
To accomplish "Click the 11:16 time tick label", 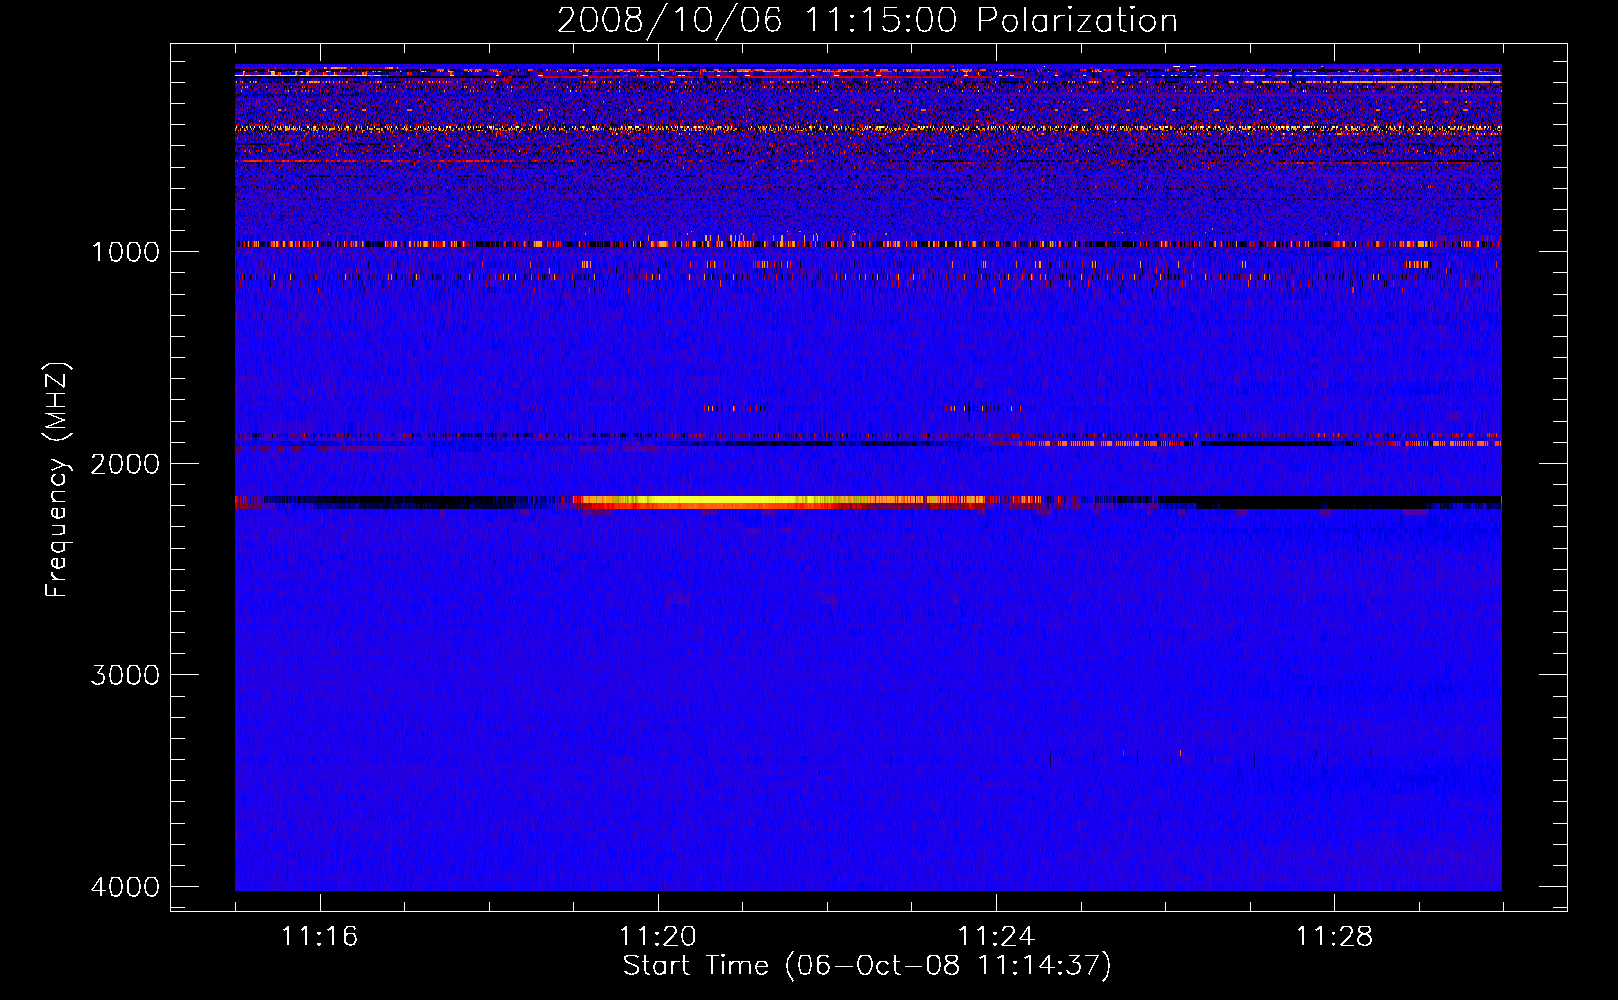I will (x=319, y=936).
